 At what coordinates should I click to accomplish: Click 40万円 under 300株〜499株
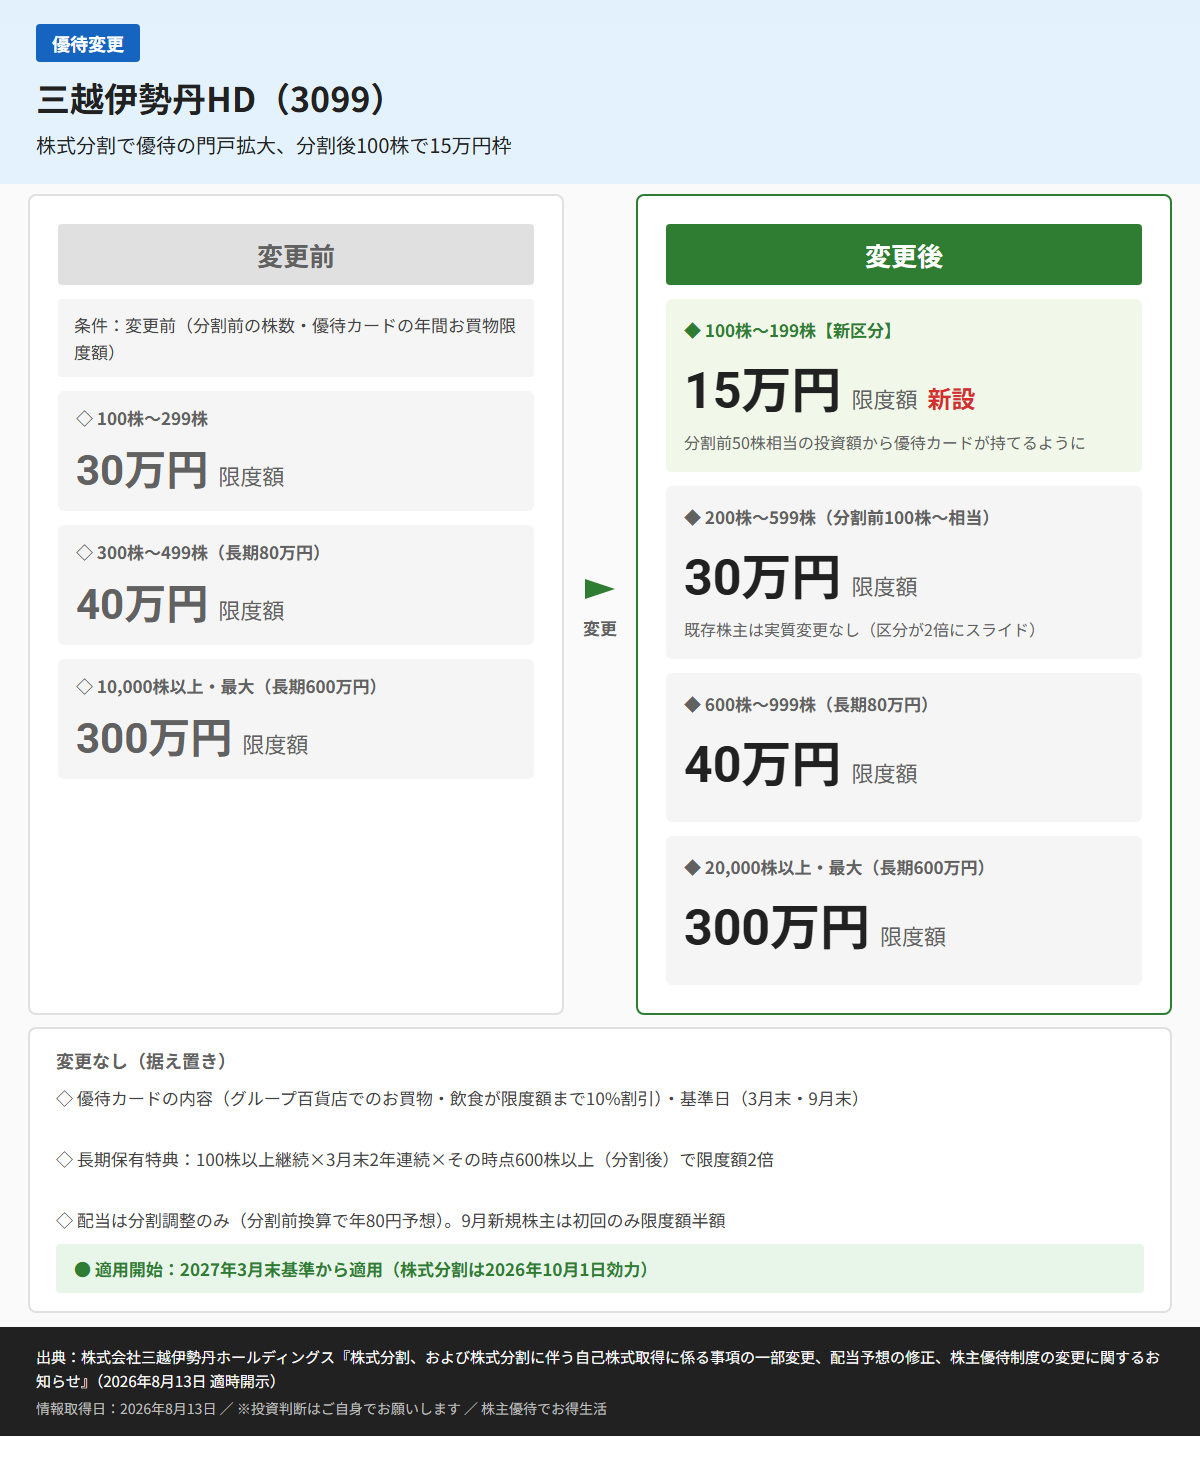coord(142,605)
